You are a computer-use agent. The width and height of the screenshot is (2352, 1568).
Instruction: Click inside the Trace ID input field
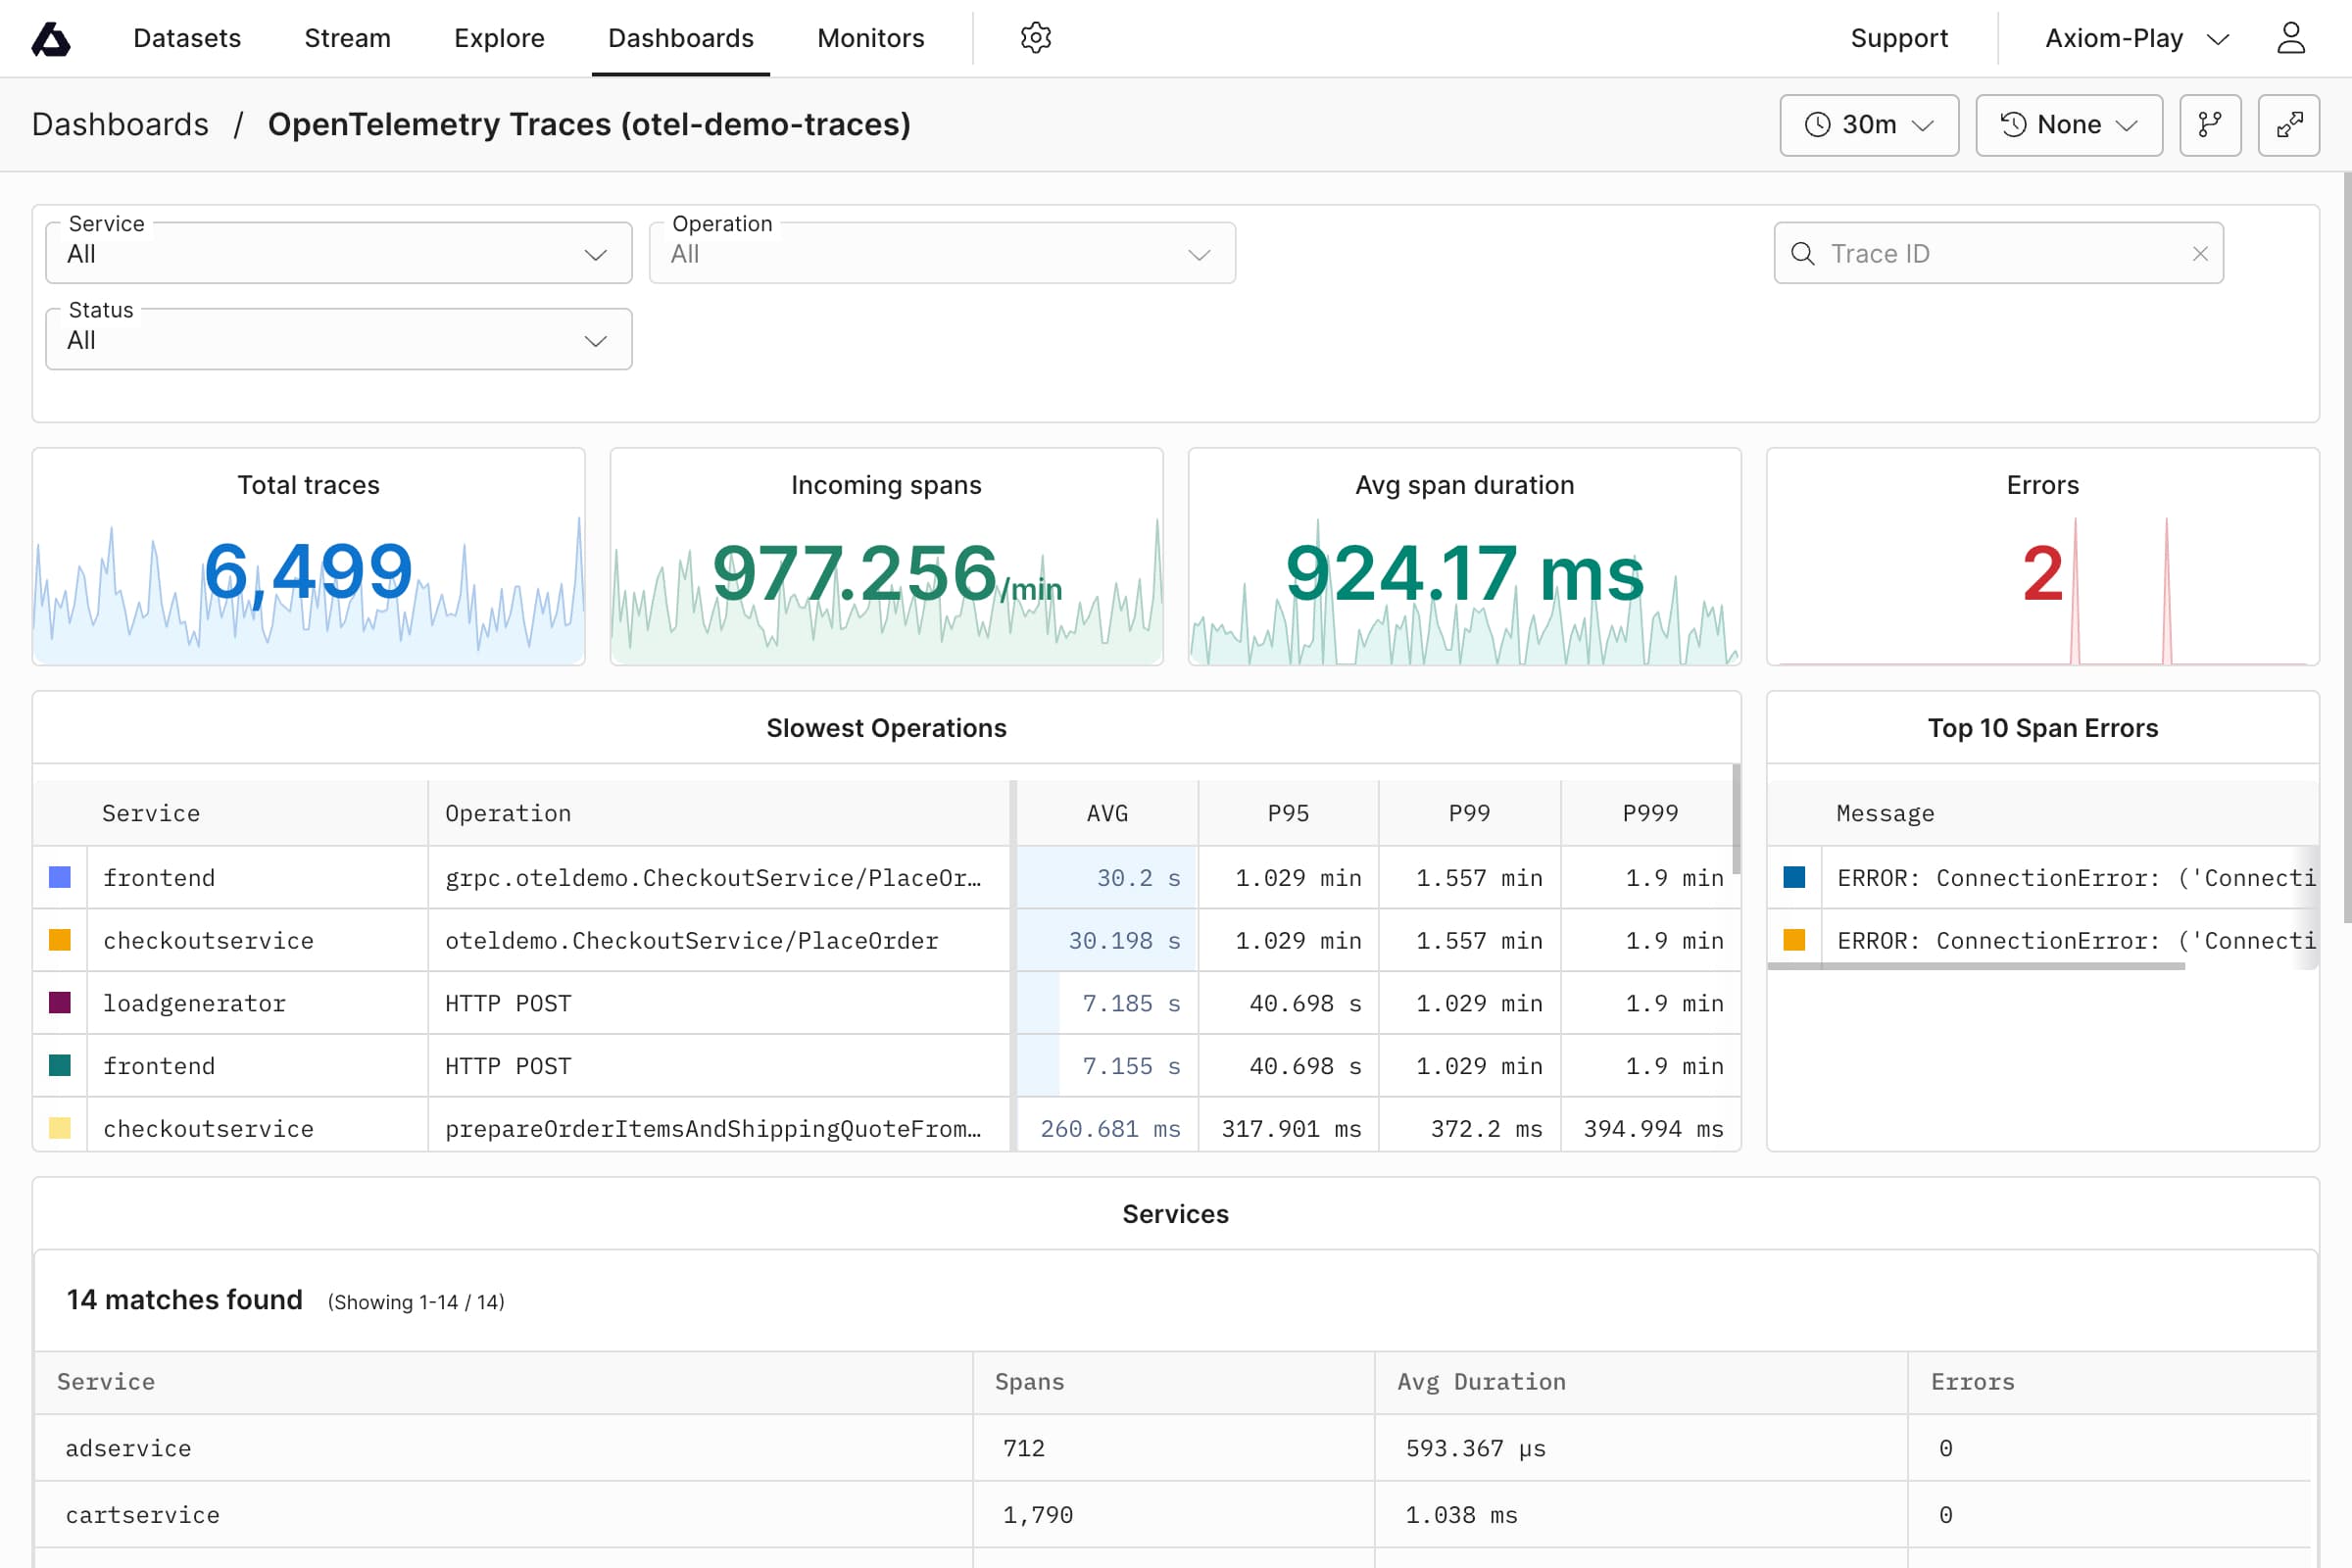[1998, 254]
